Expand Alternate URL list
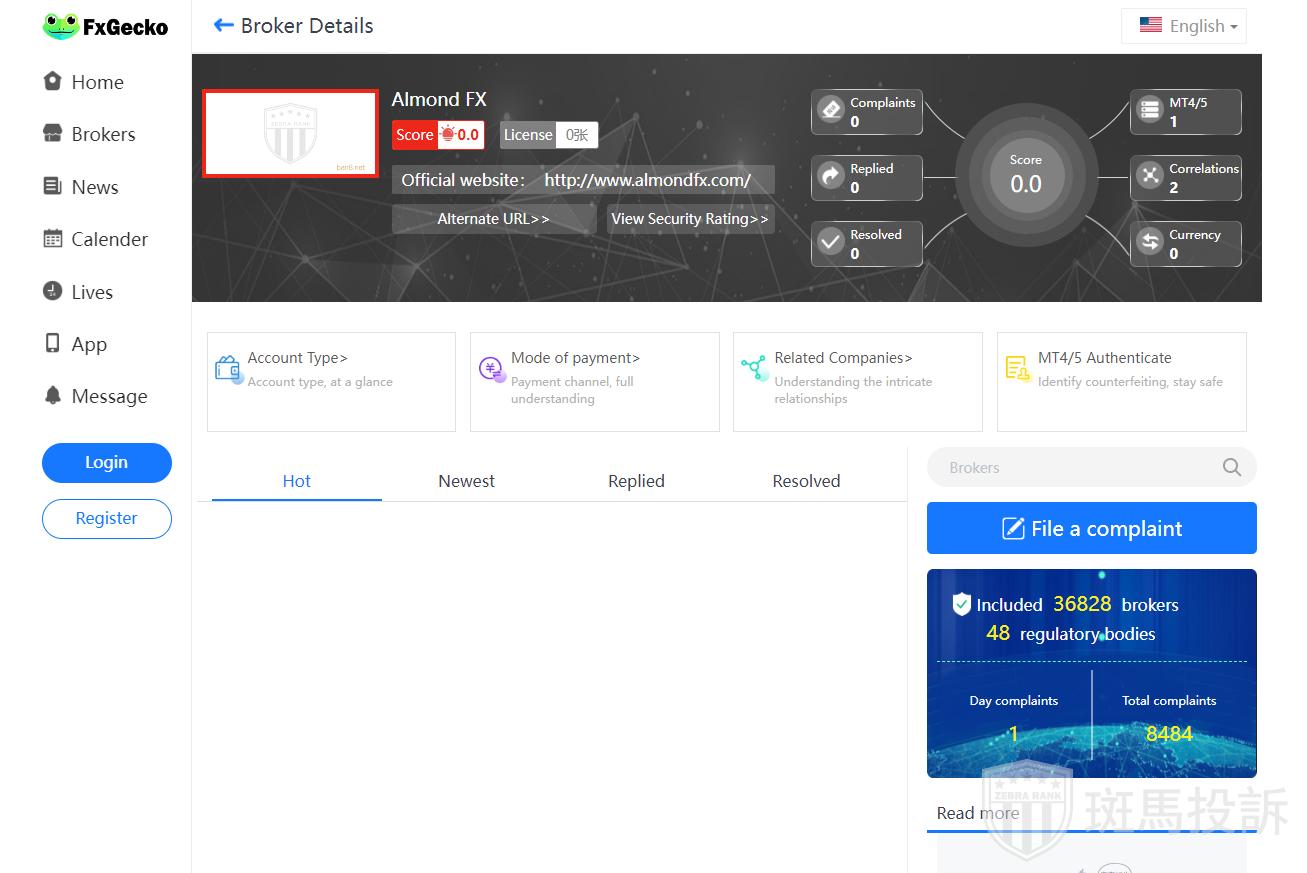This screenshot has height=873, width=1307. coord(494,219)
